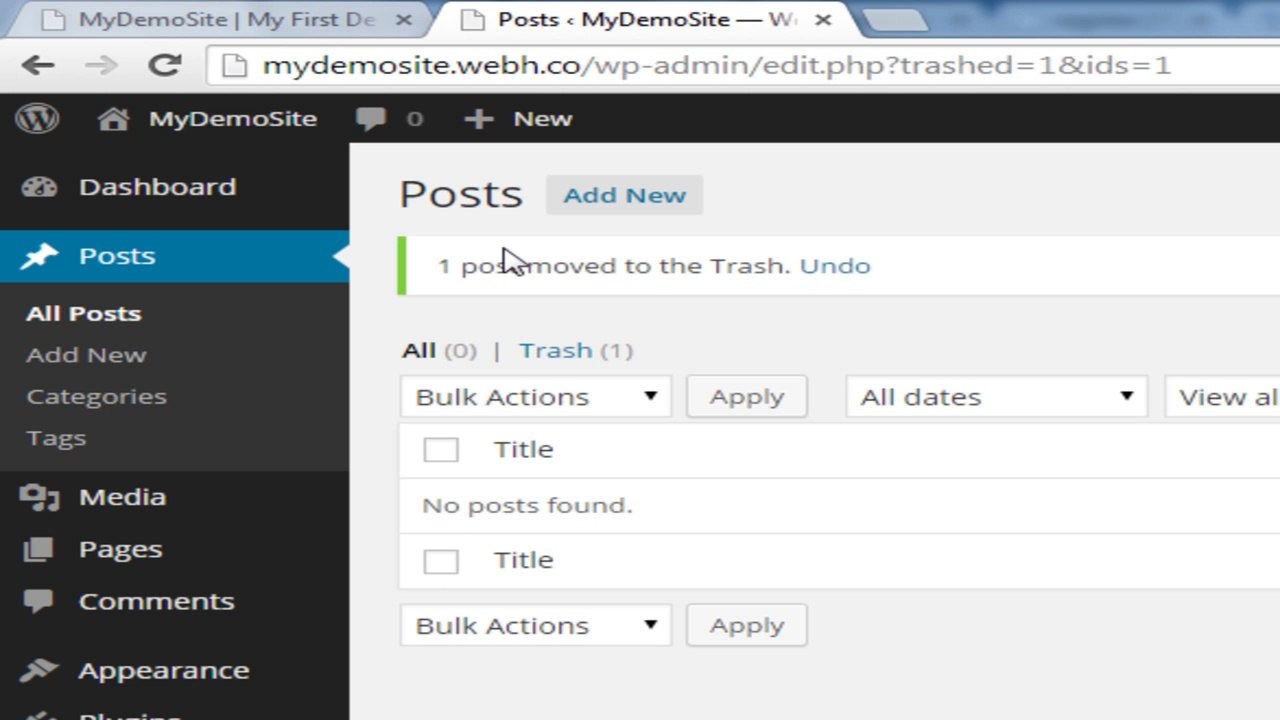Sort by top Title column header
1280x720 pixels.
(x=523, y=450)
